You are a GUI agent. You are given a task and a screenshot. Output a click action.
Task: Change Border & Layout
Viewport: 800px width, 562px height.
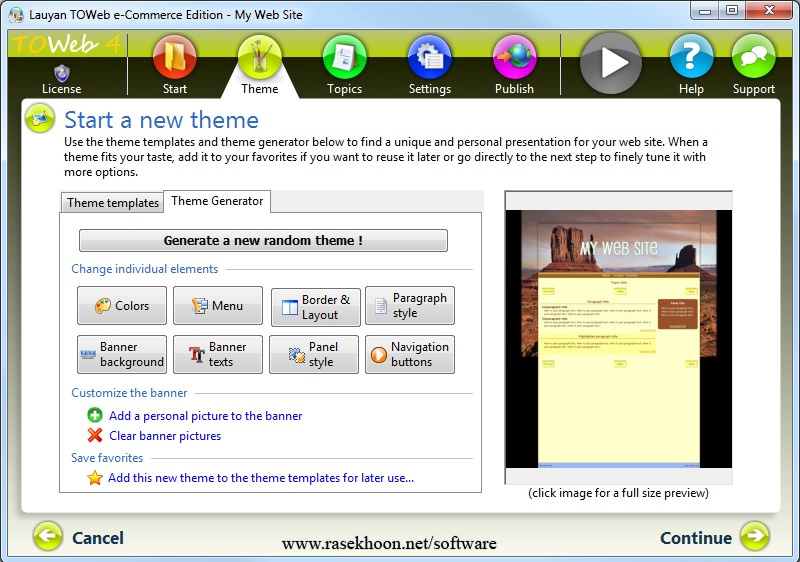pyautogui.click(x=316, y=307)
